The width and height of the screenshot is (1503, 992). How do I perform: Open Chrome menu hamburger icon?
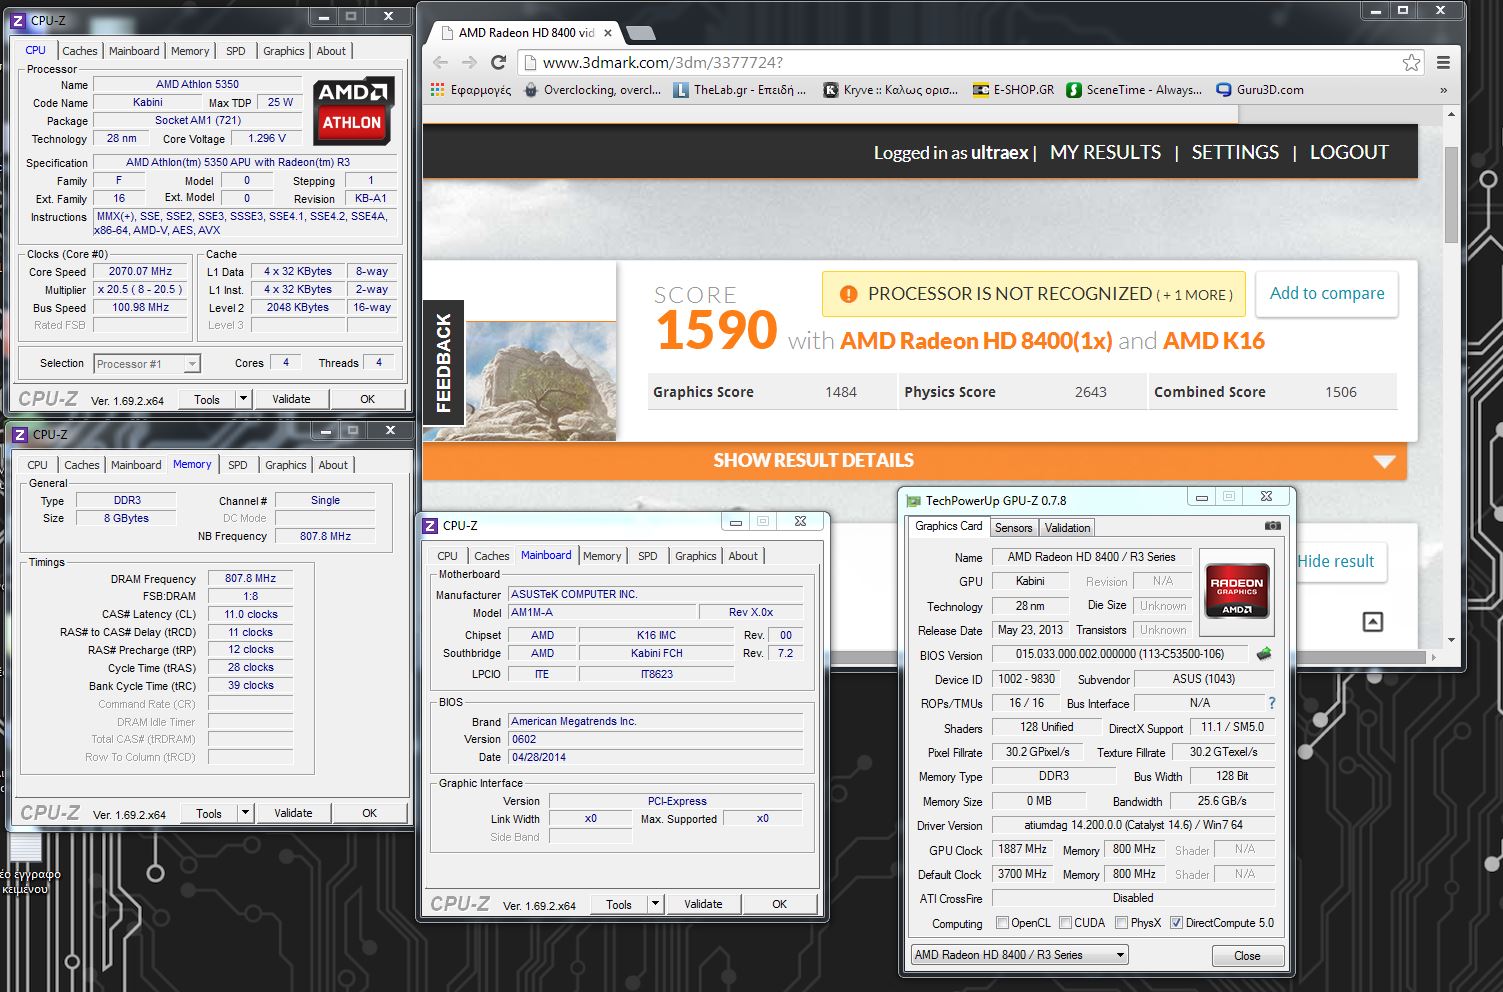tap(1443, 62)
